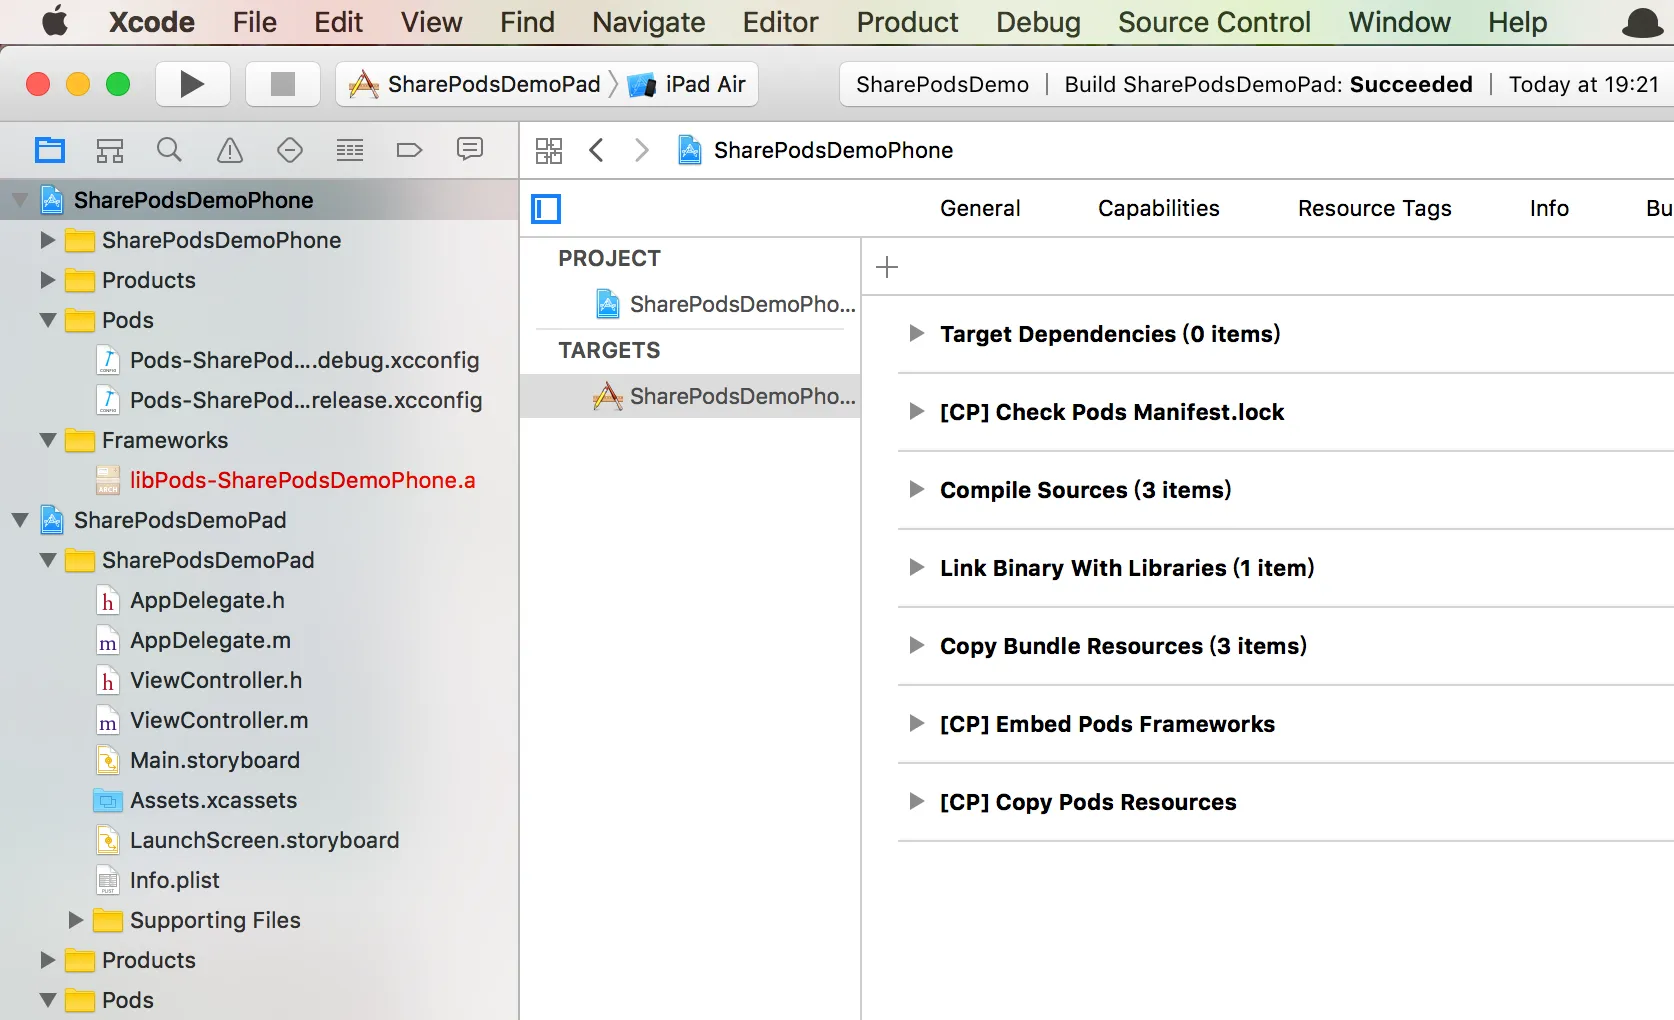Select libPods-SharePodsDemoPhone.a file
The height and width of the screenshot is (1020, 1674).
(x=303, y=480)
